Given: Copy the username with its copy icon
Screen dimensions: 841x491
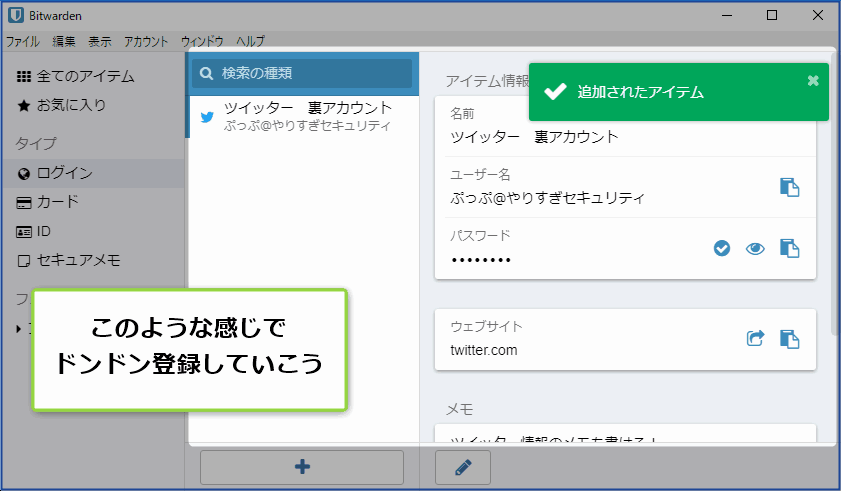Looking at the screenshot, I should (789, 187).
